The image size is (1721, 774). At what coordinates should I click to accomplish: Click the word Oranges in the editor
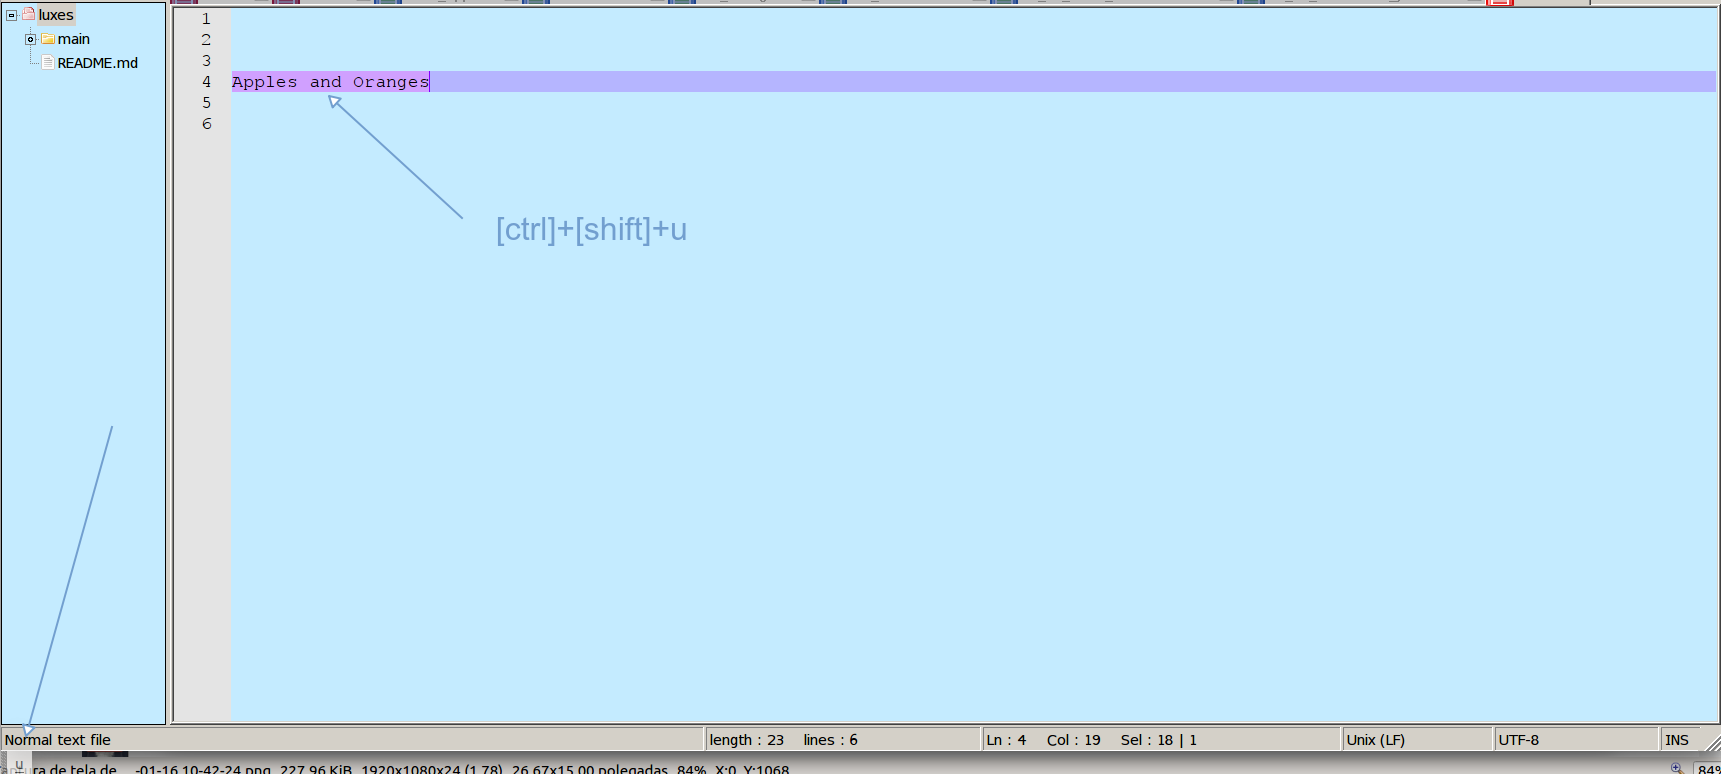[391, 82]
